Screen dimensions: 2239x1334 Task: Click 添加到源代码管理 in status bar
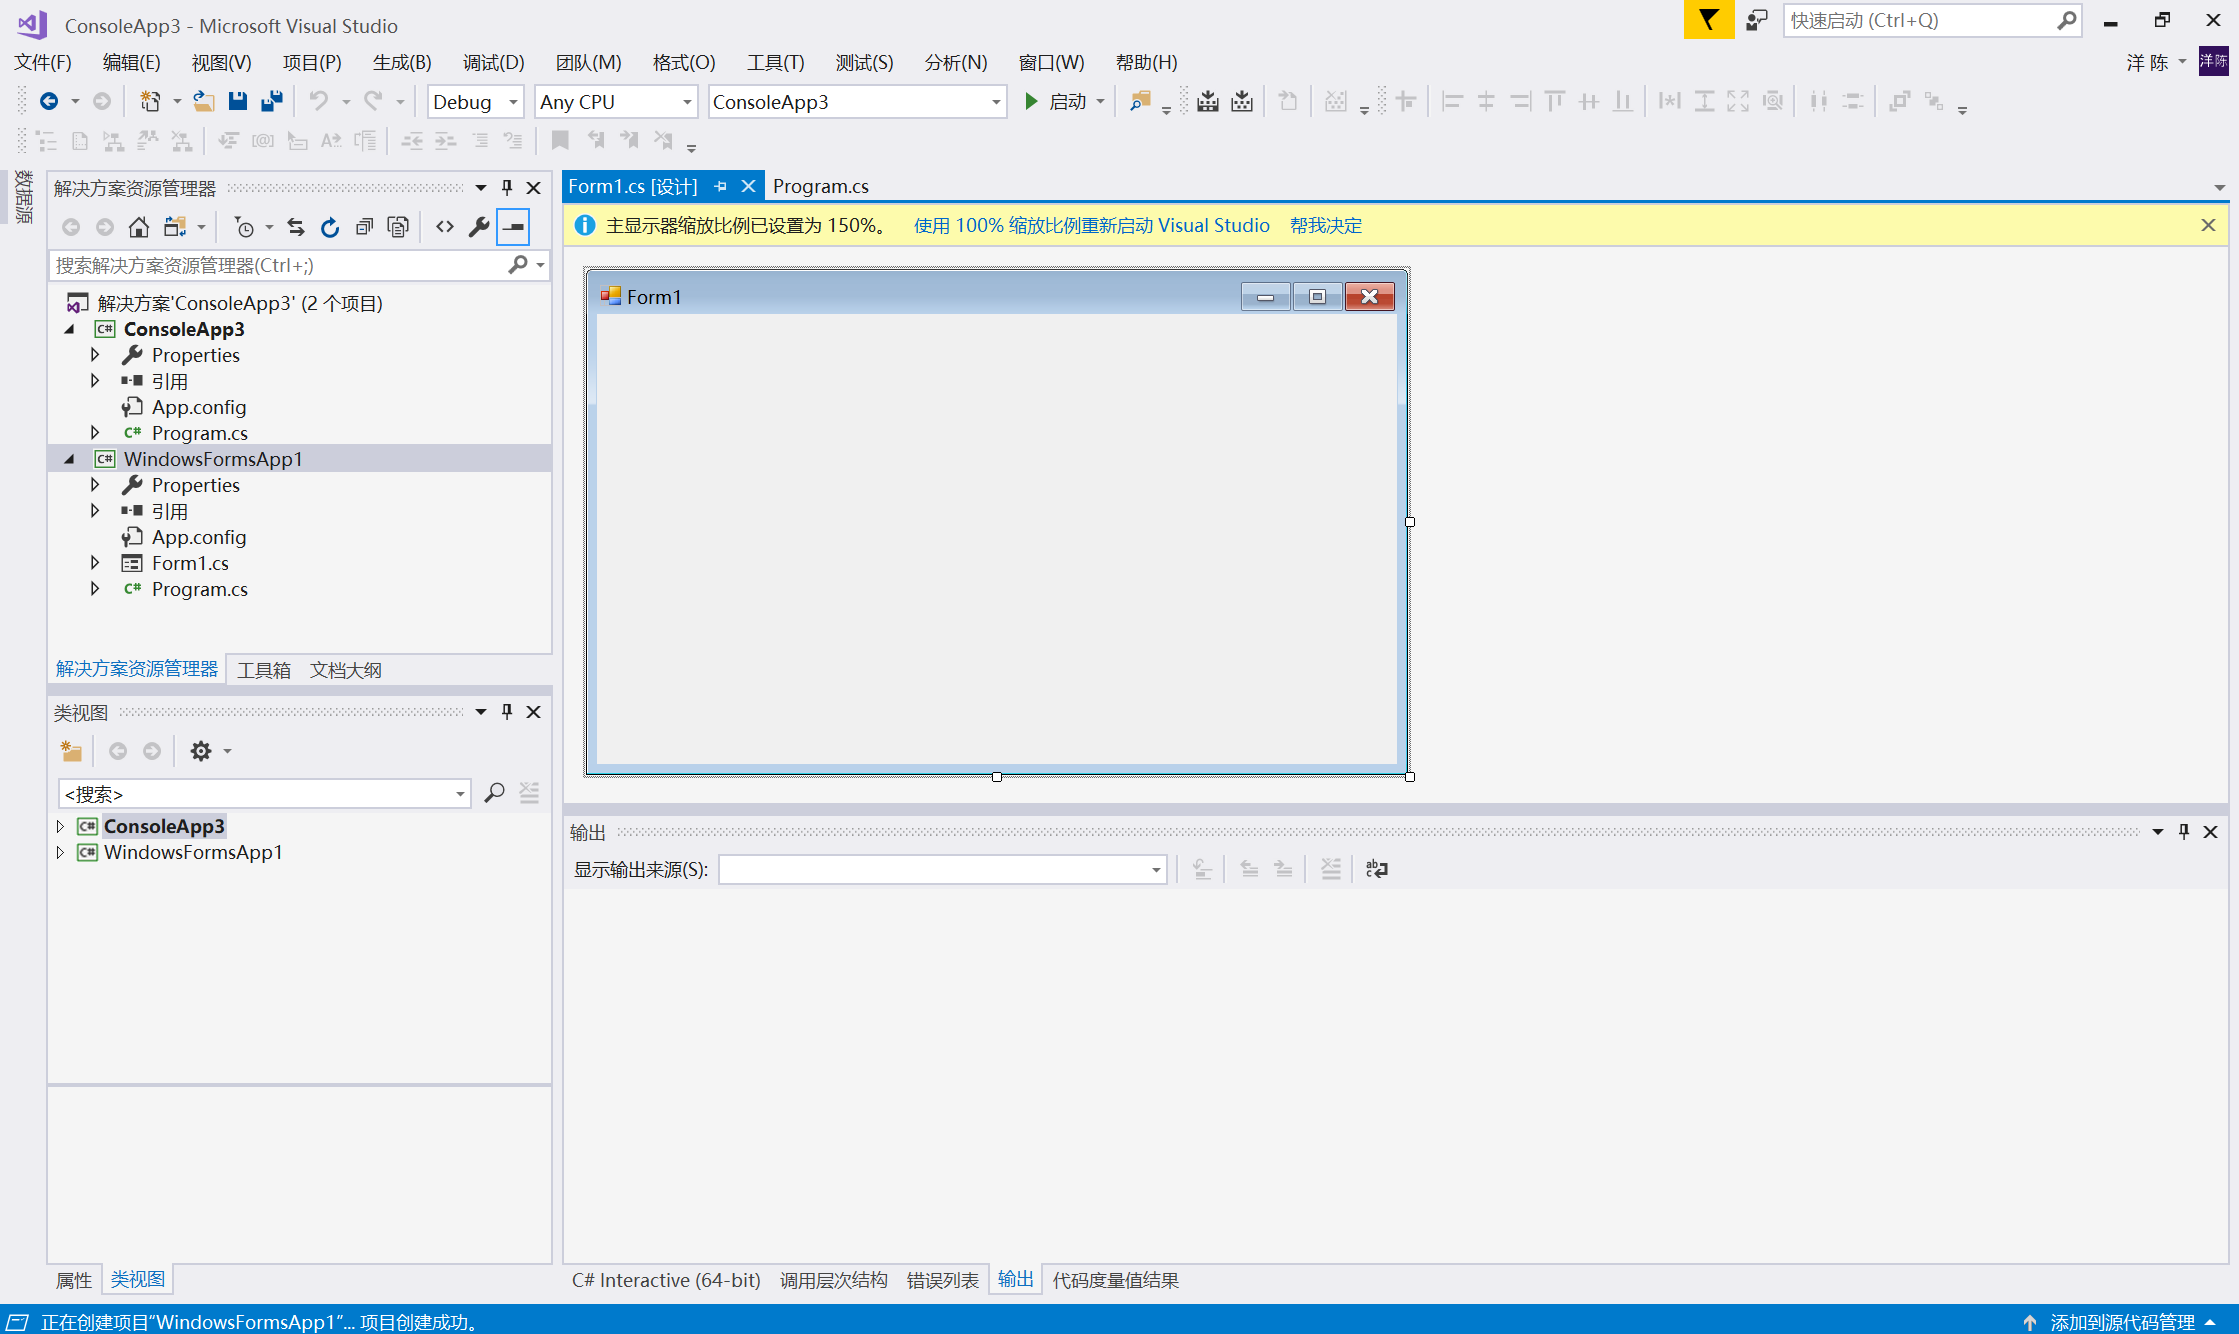(x=2121, y=1322)
